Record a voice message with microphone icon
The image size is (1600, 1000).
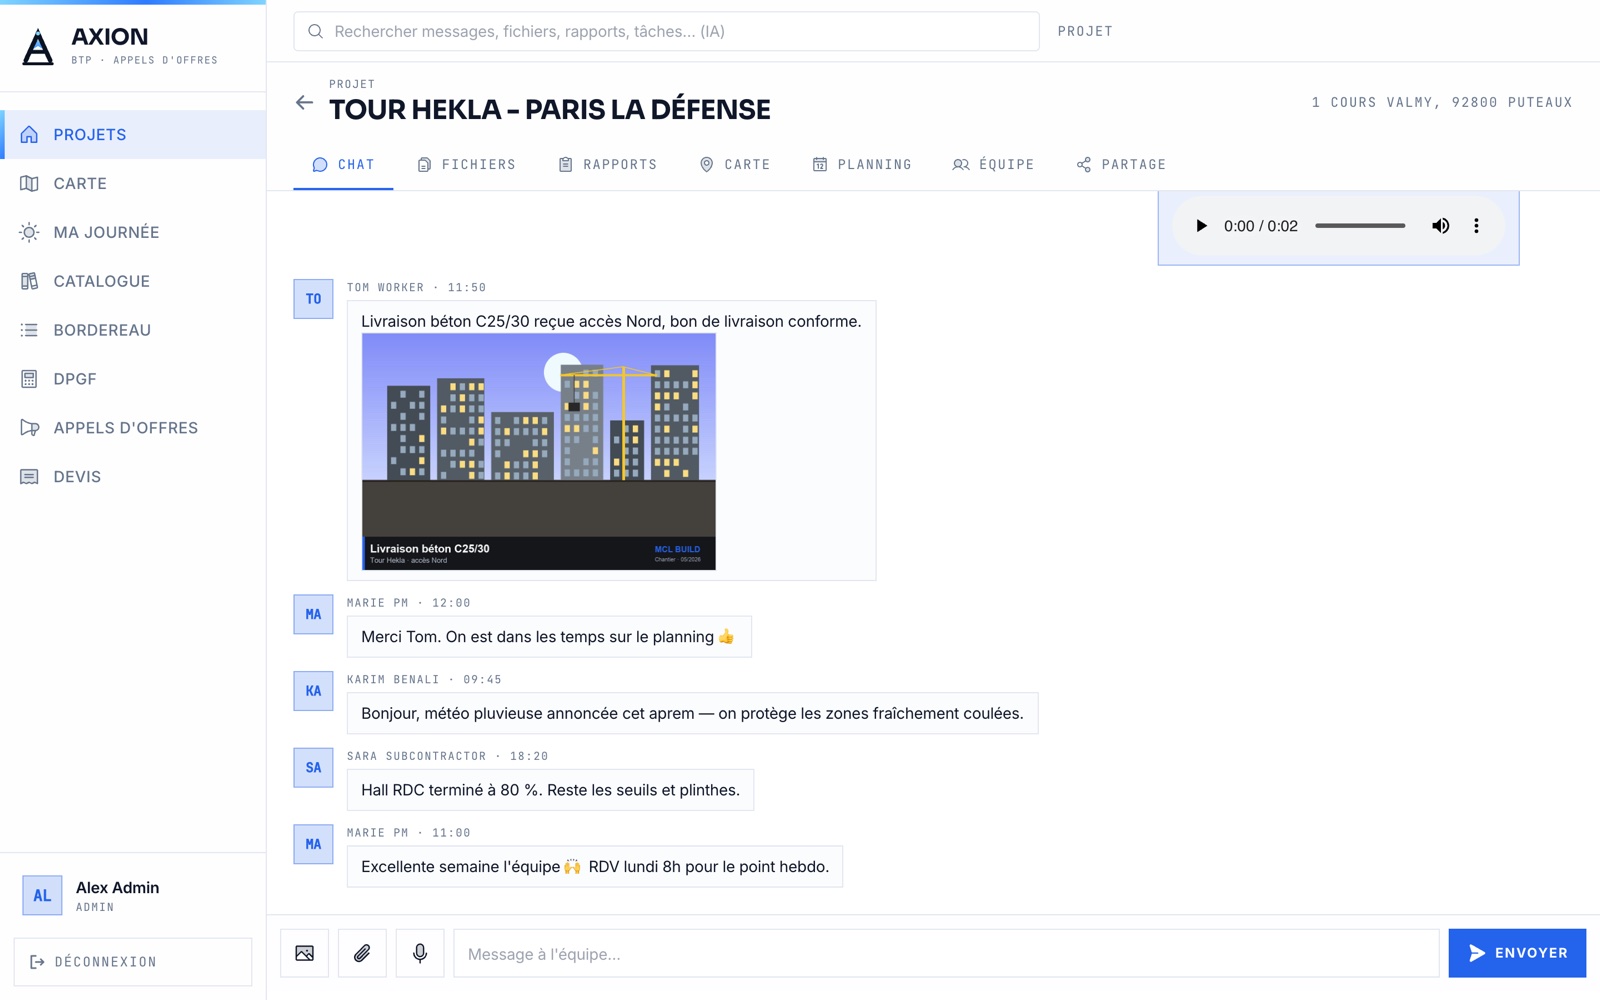[420, 953]
